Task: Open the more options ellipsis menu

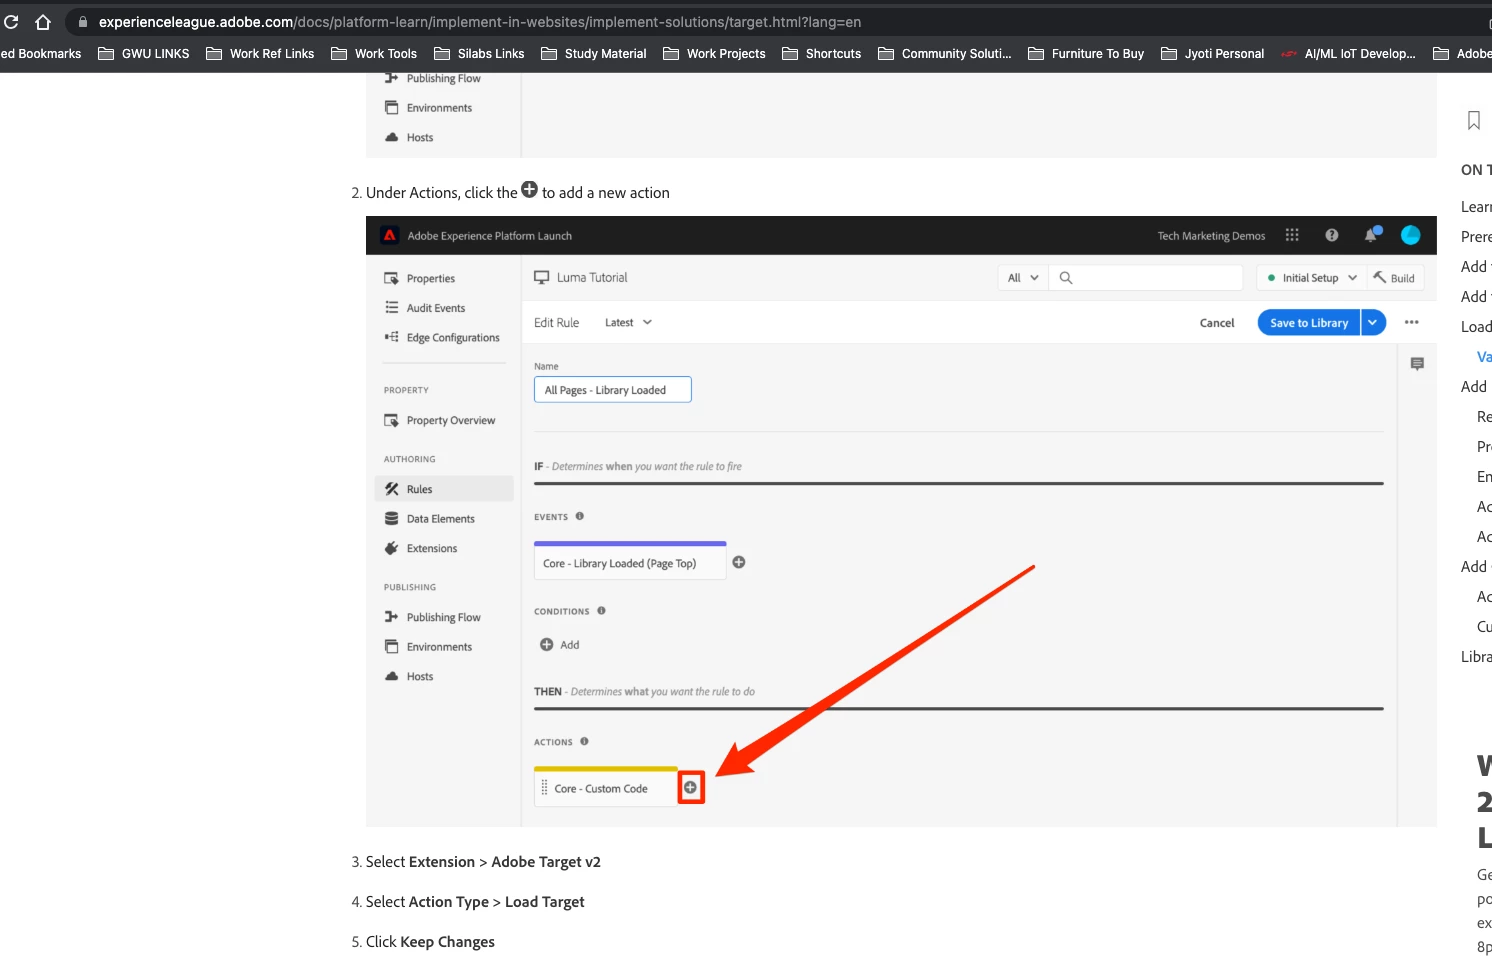Action: click(x=1412, y=322)
